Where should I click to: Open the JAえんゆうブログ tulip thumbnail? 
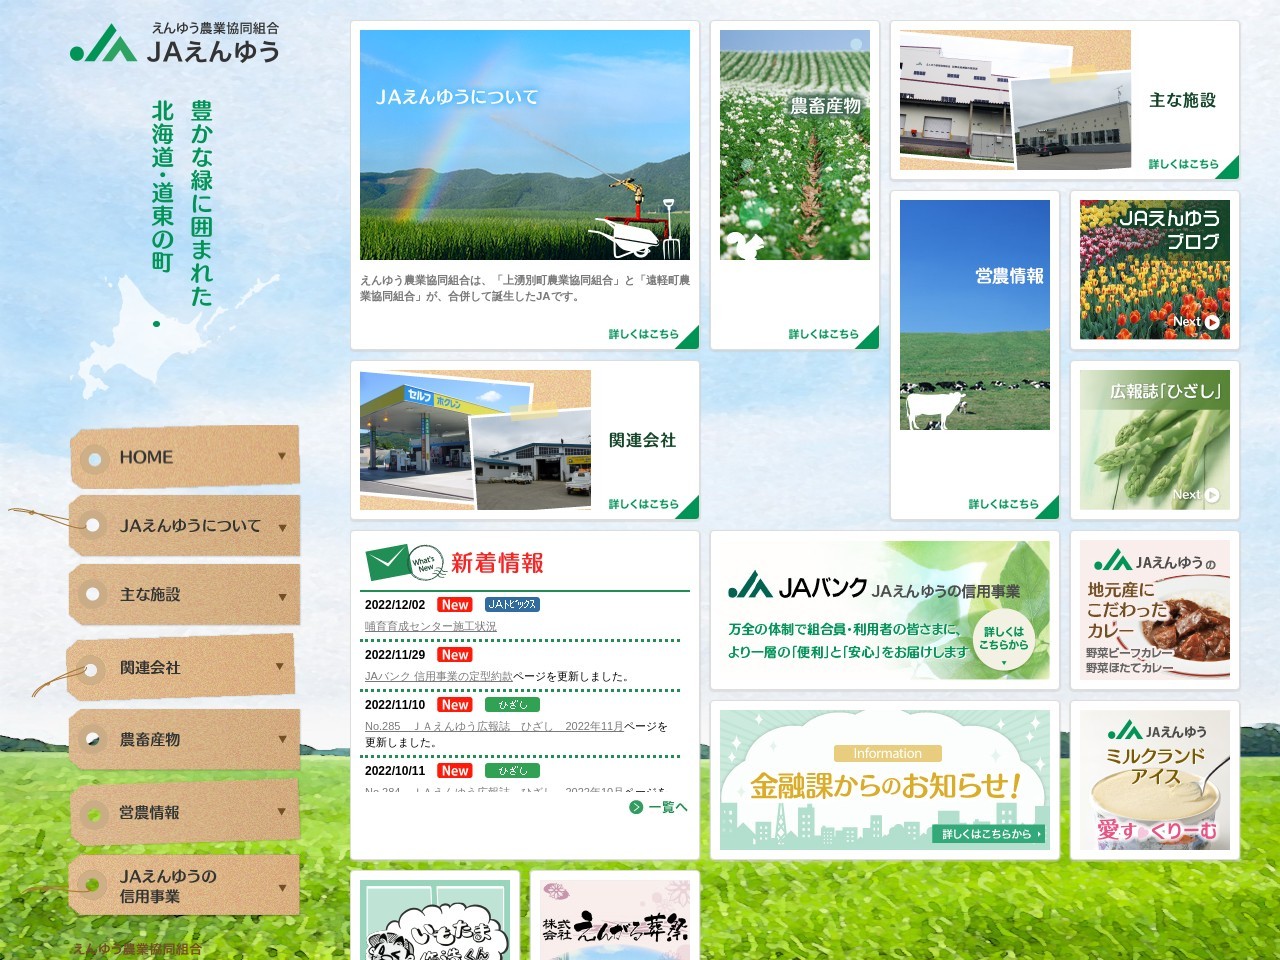[1155, 270]
